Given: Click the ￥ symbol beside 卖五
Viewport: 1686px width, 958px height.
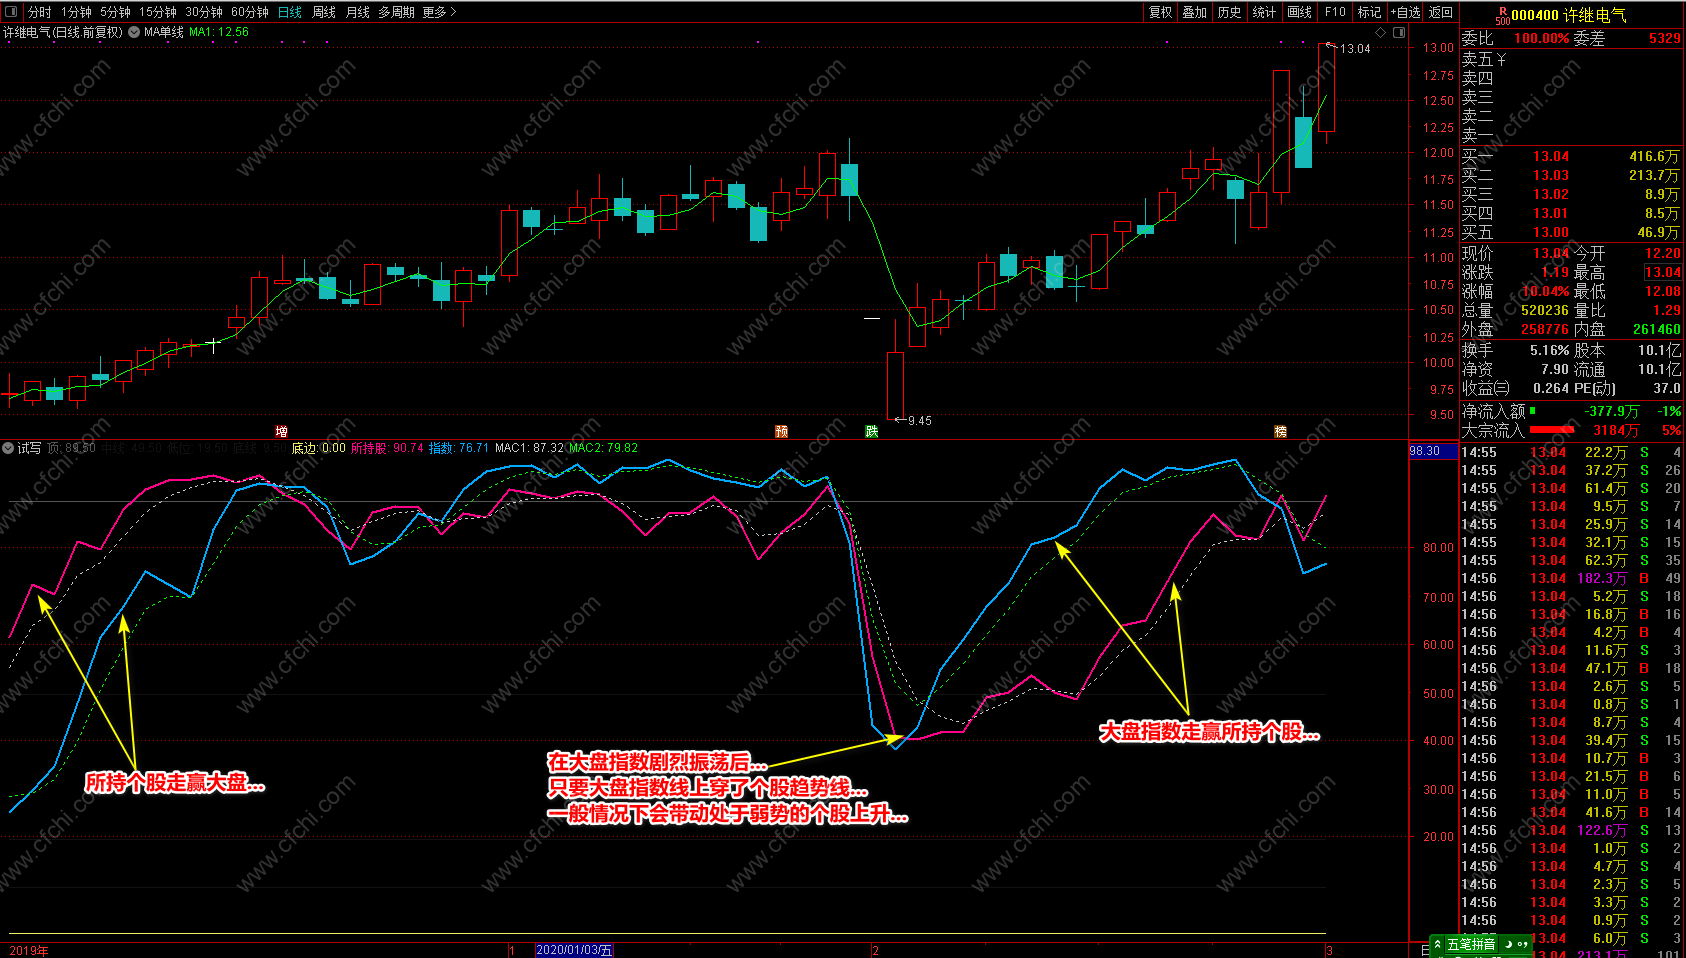Looking at the screenshot, I should 1502,60.
